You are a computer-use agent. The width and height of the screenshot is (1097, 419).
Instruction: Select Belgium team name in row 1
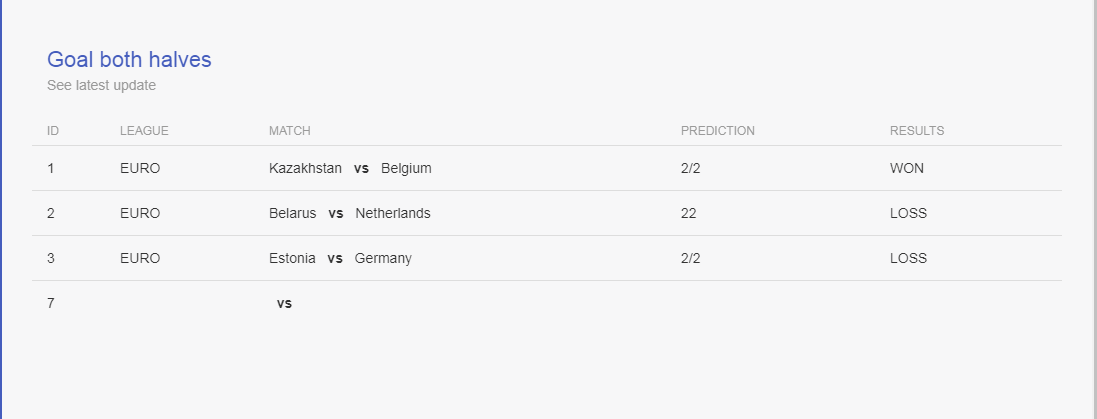pos(406,169)
